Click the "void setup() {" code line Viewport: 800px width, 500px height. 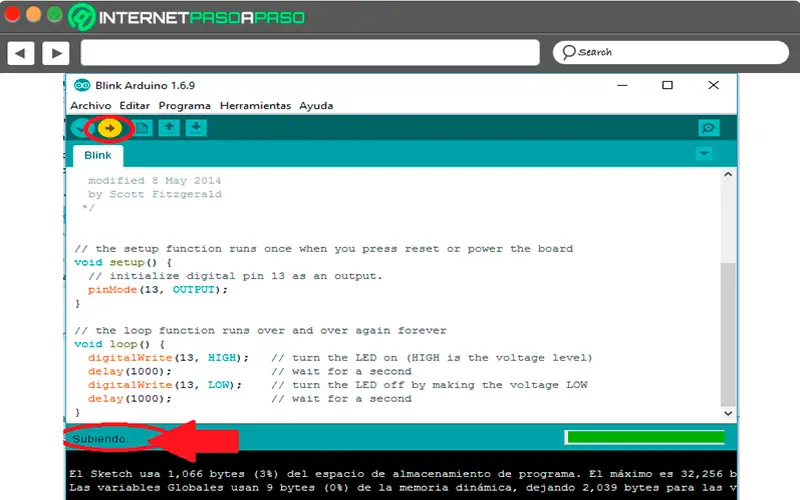coord(123,262)
